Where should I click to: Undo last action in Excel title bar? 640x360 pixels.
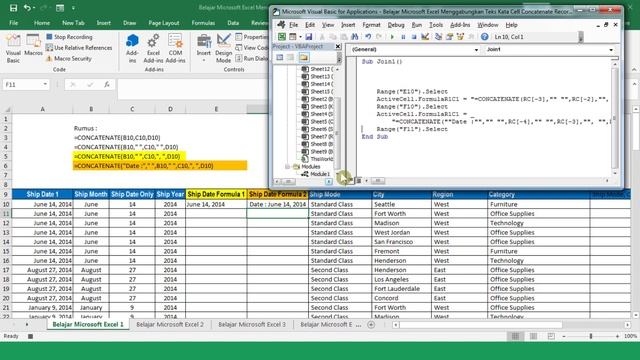pyautogui.click(x=27, y=8)
